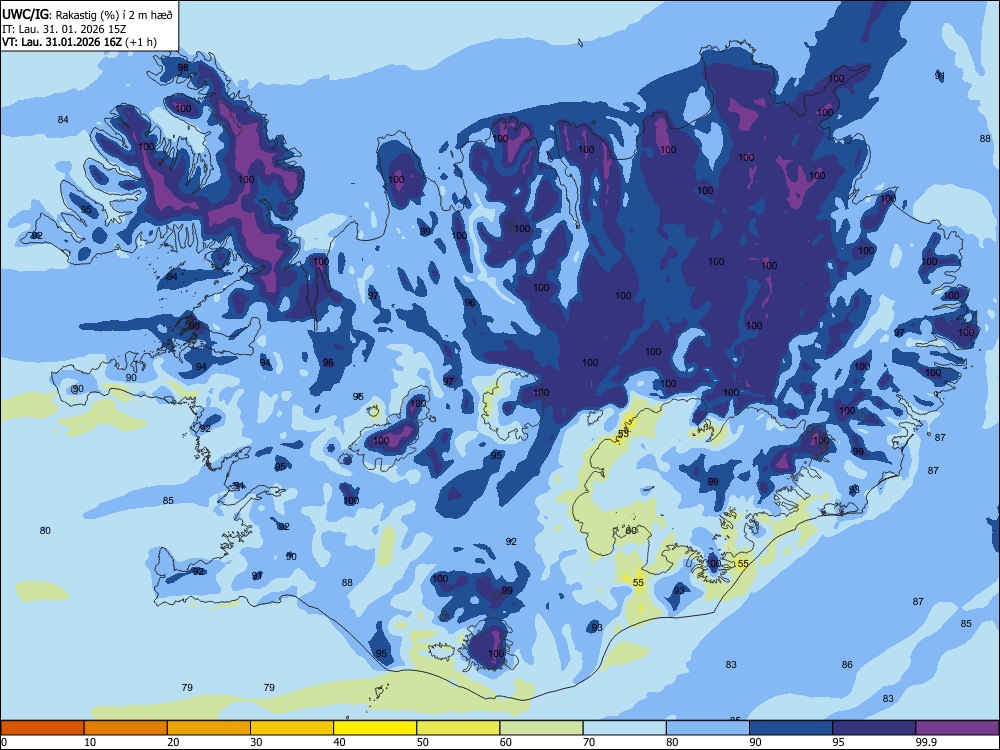Screen dimensions: 1000x750
Task: Click the '70' legend tick label
Action: click(x=589, y=742)
